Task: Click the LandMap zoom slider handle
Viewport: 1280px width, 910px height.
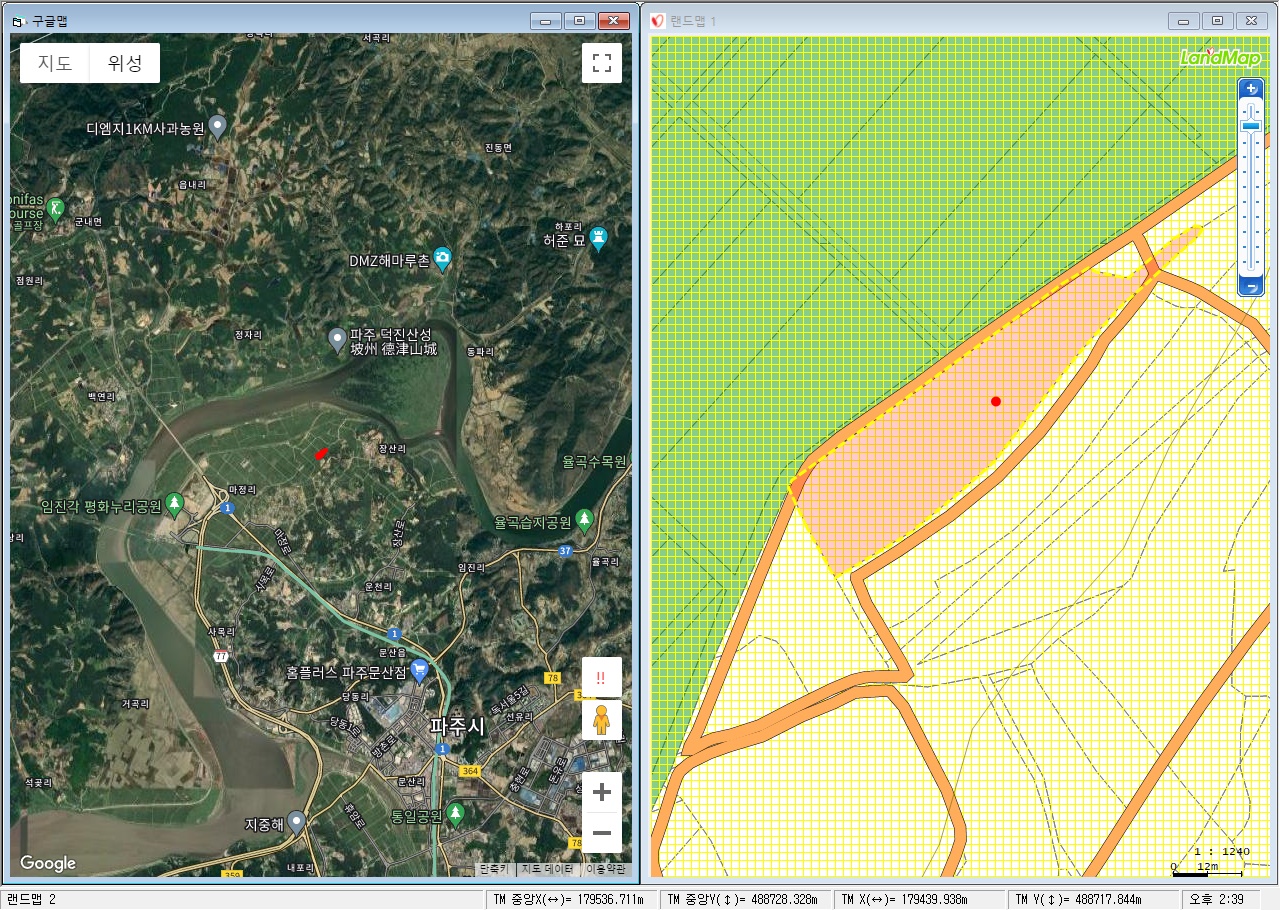Action: [1251, 126]
